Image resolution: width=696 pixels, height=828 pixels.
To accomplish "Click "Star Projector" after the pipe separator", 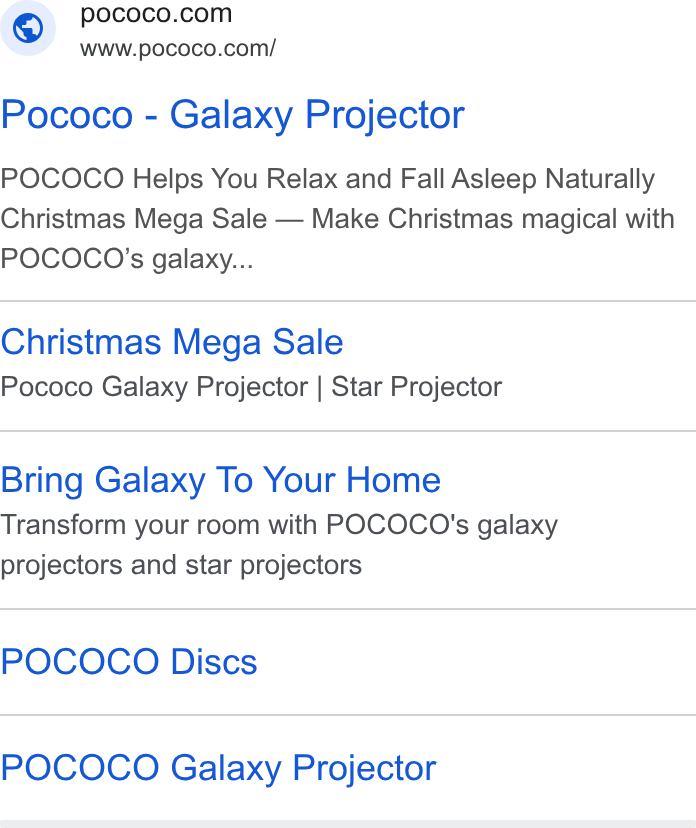I will (417, 387).
